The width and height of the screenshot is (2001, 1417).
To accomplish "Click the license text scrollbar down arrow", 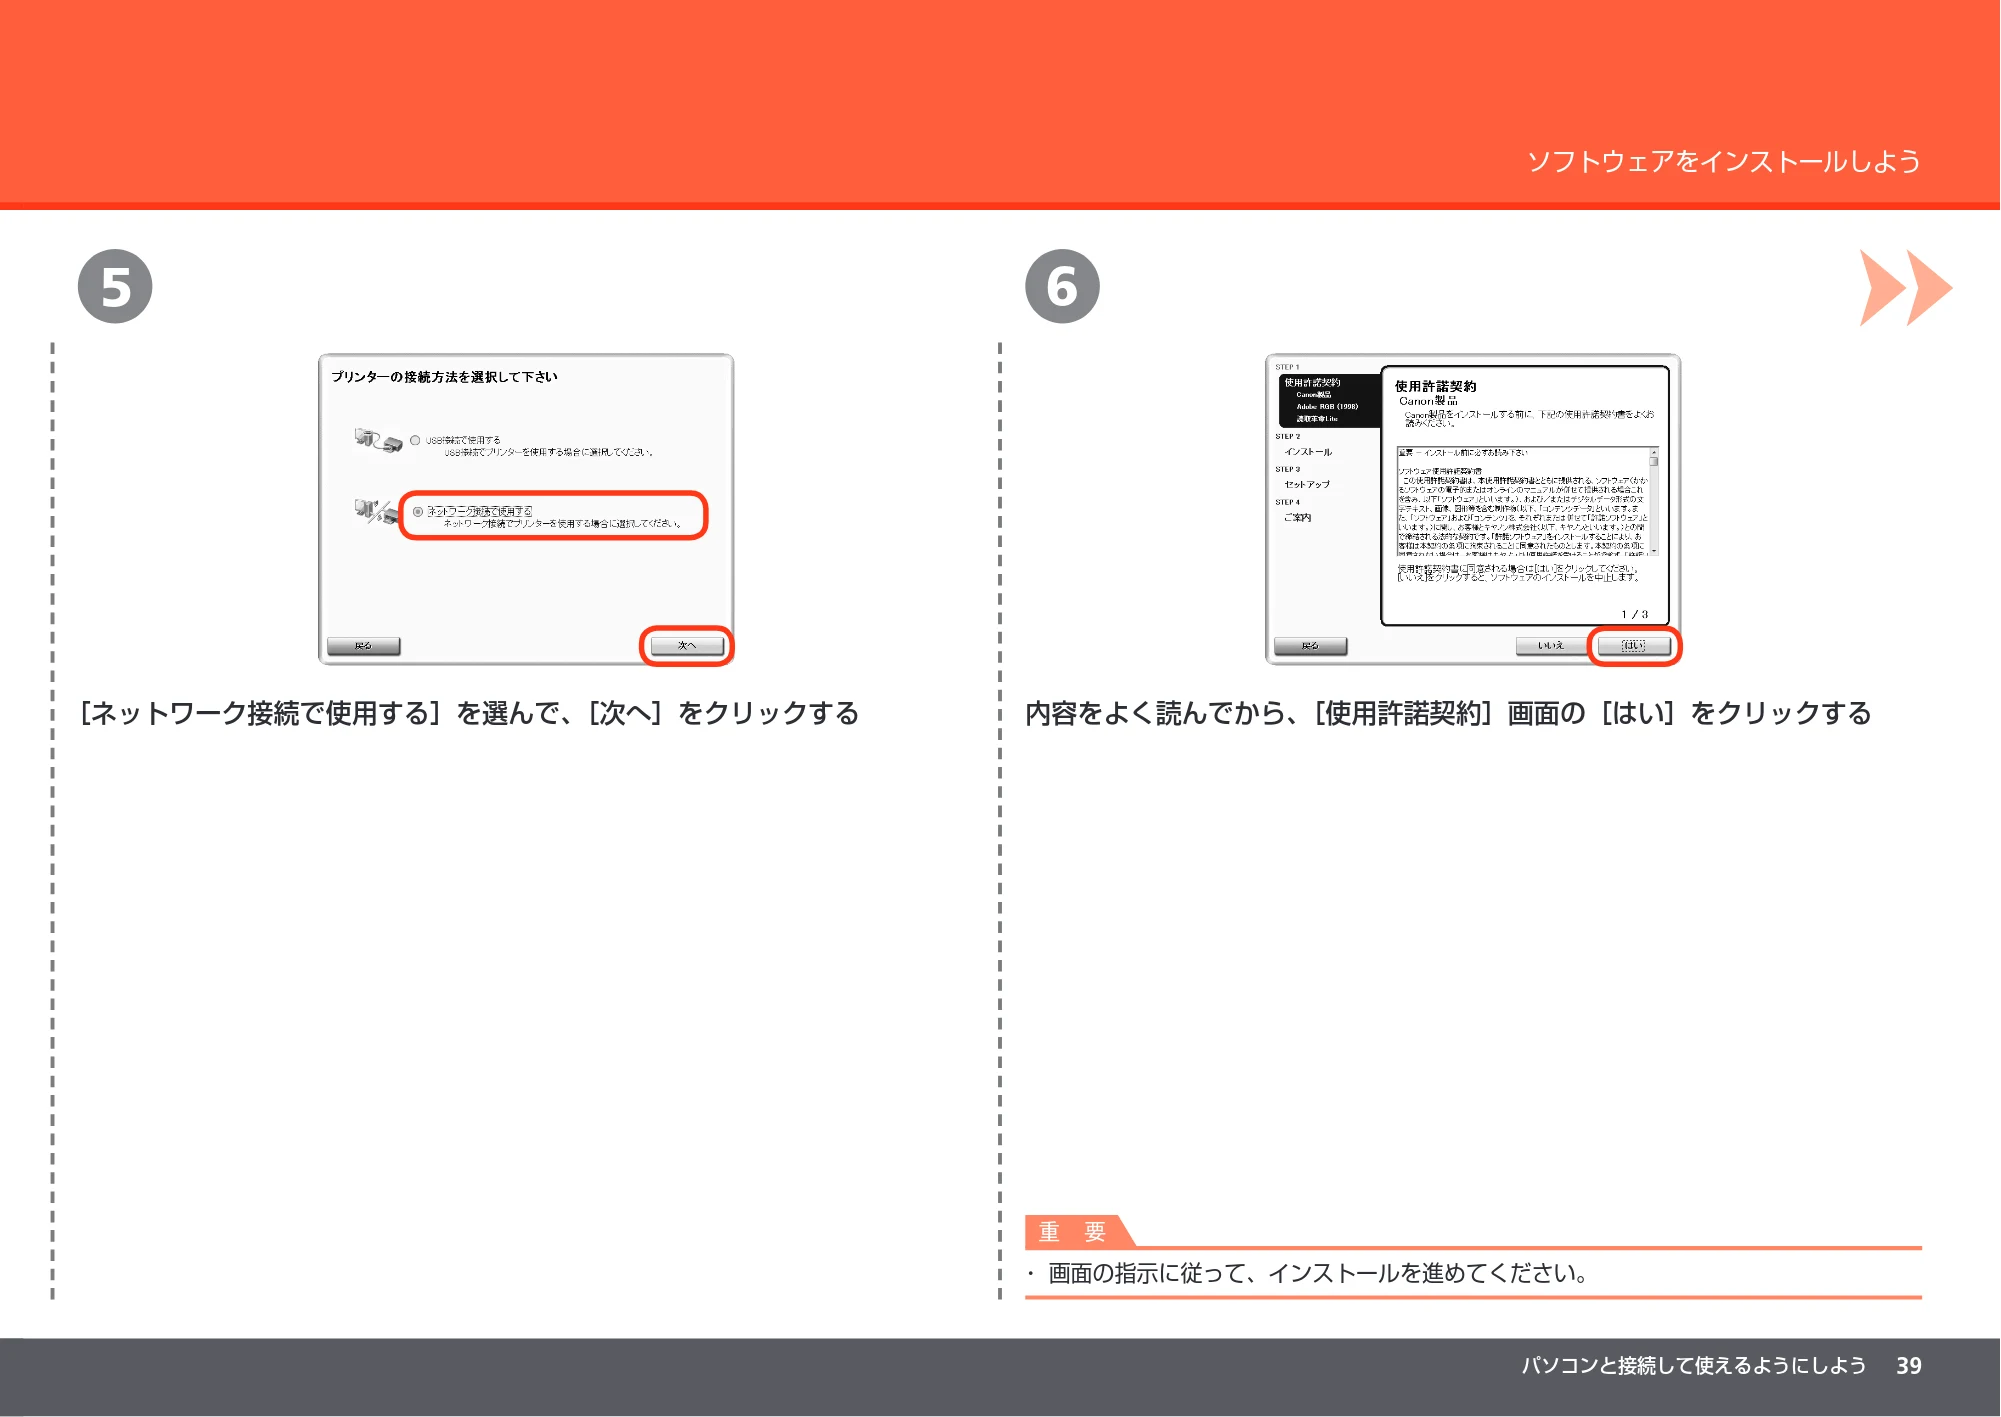I will pos(1654,550).
